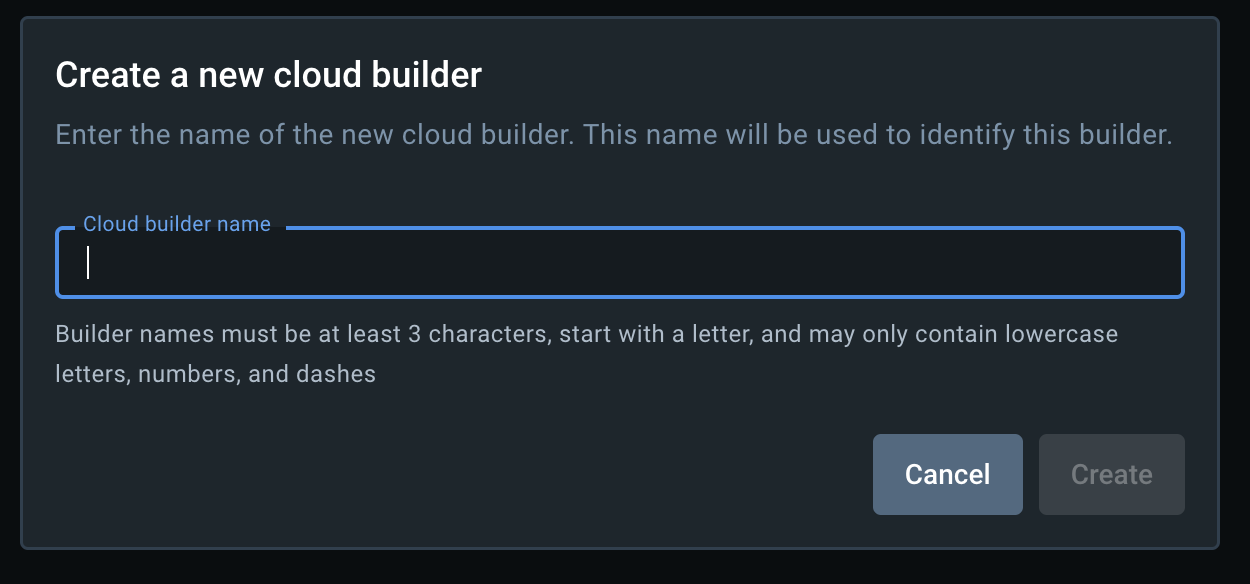The width and height of the screenshot is (1250, 584).
Task: Click the text cursor in the input
Action: click(87, 263)
